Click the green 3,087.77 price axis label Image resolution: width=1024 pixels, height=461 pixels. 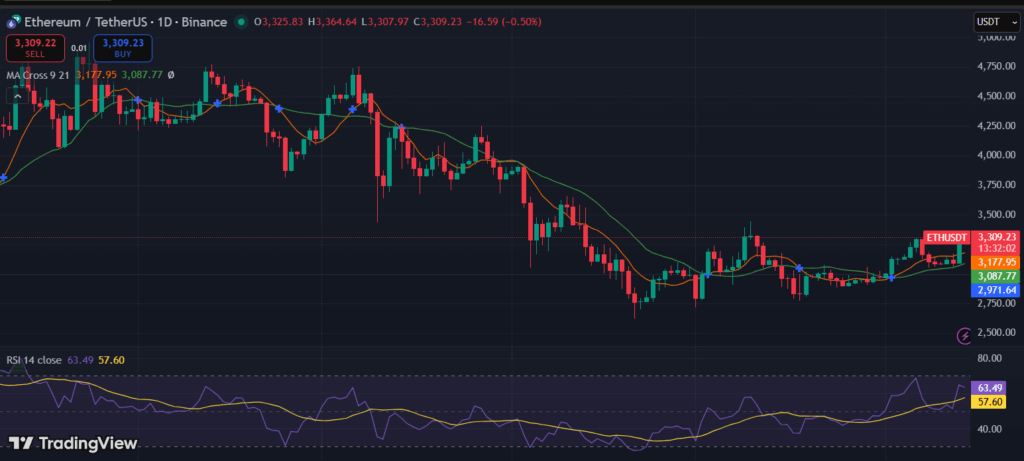click(x=997, y=276)
